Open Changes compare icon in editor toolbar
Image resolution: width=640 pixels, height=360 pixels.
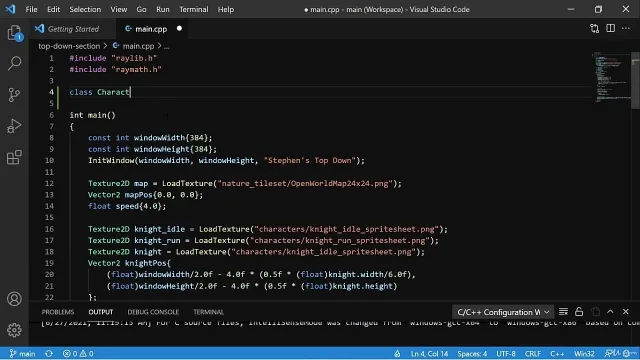594,29
